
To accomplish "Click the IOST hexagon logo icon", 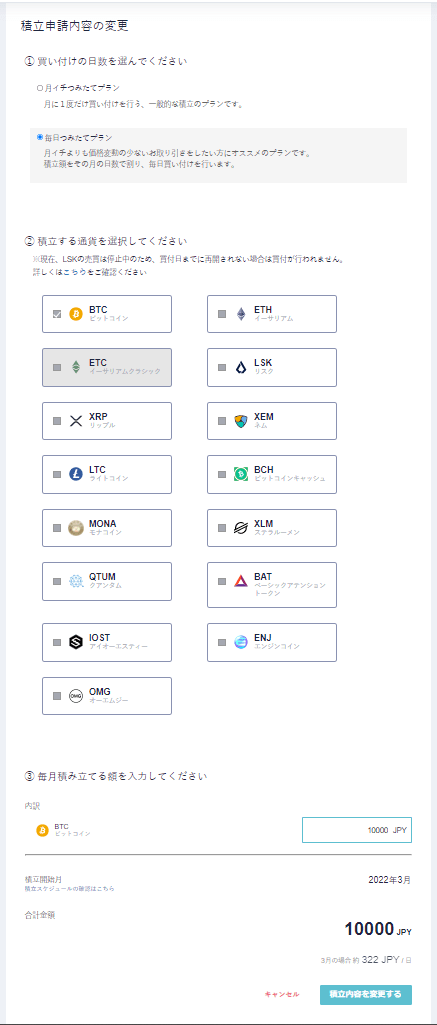I will coord(76,642).
